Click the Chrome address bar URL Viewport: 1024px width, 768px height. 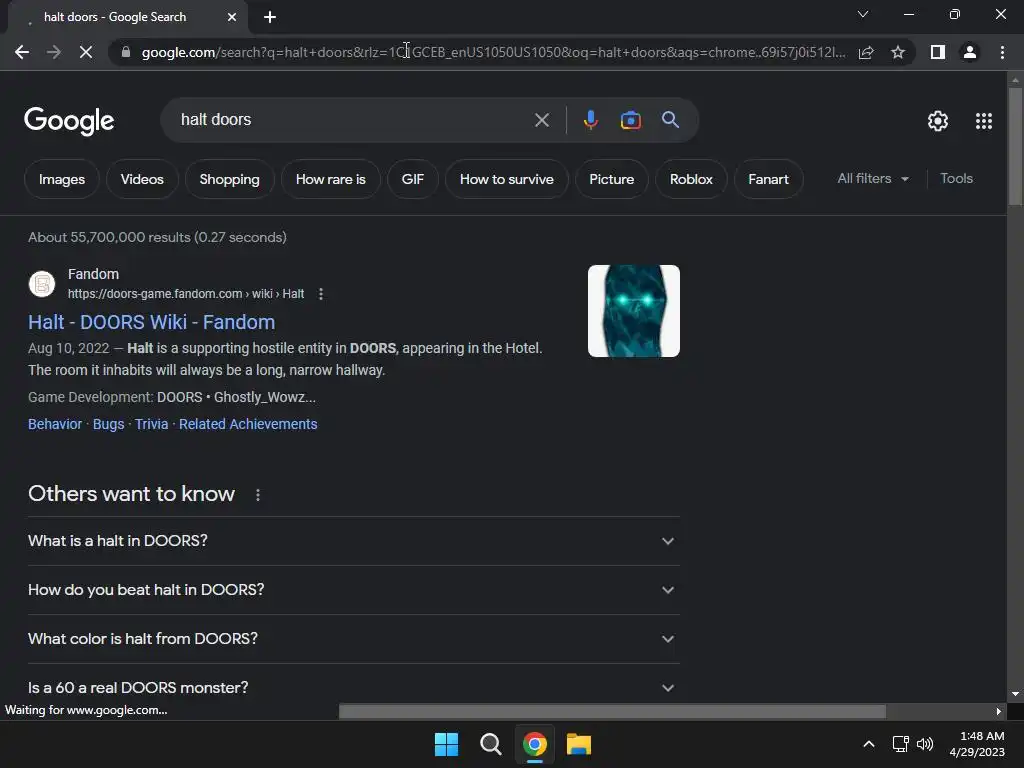point(493,52)
